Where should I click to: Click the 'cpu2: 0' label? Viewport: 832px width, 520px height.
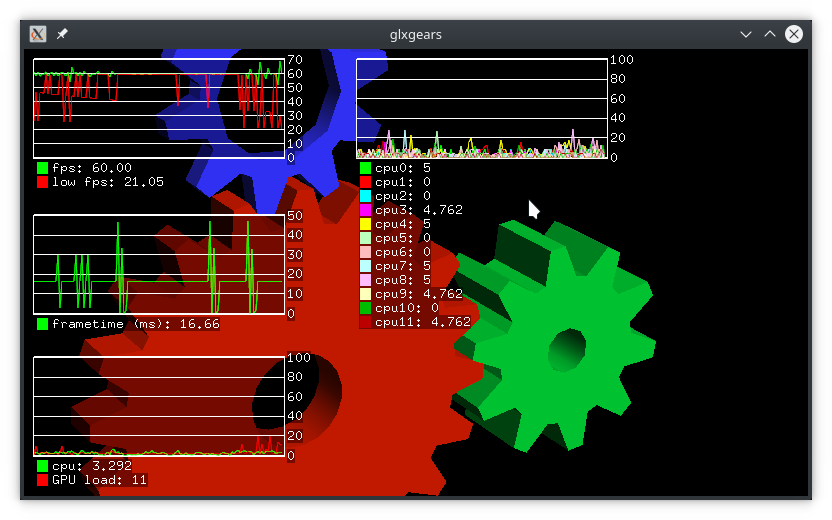tap(403, 196)
